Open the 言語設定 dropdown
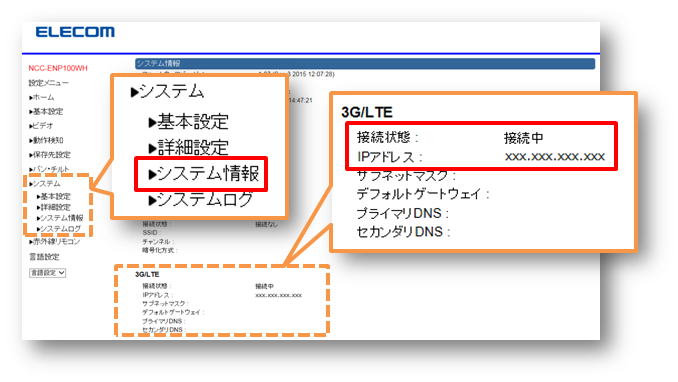 (48, 273)
